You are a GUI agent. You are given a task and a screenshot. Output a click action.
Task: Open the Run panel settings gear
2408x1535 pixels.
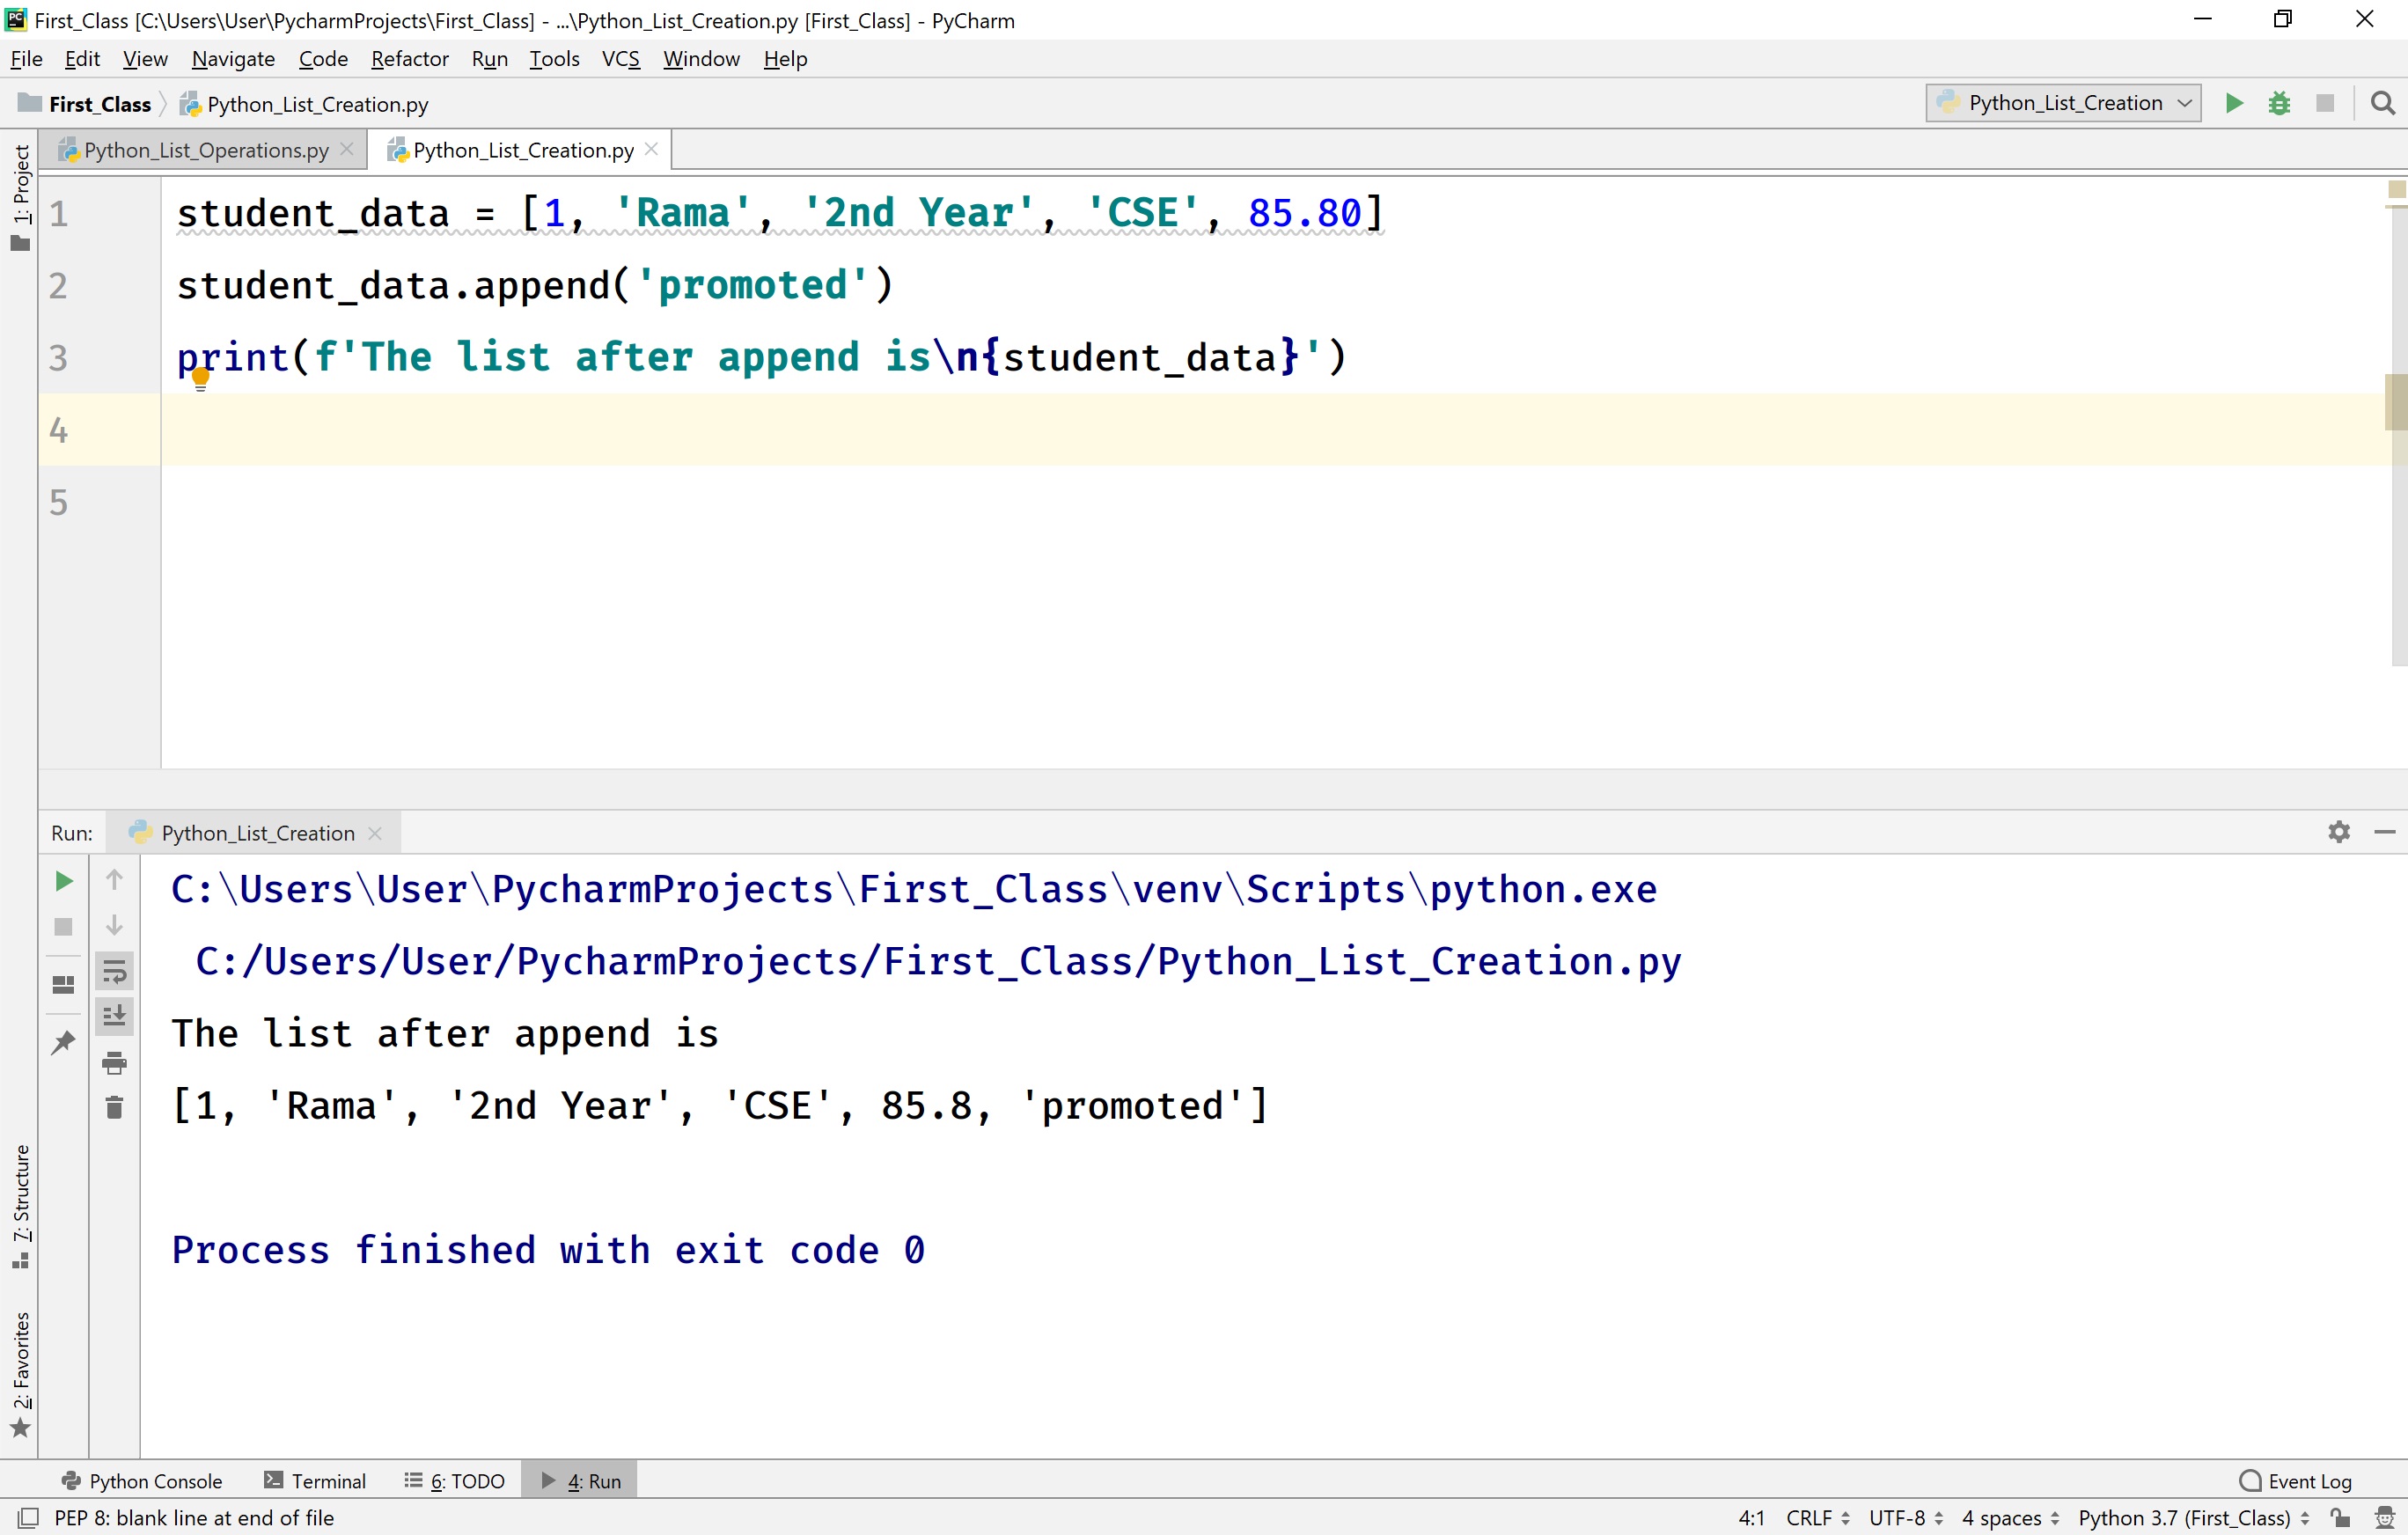pyautogui.click(x=2339, y=831)
